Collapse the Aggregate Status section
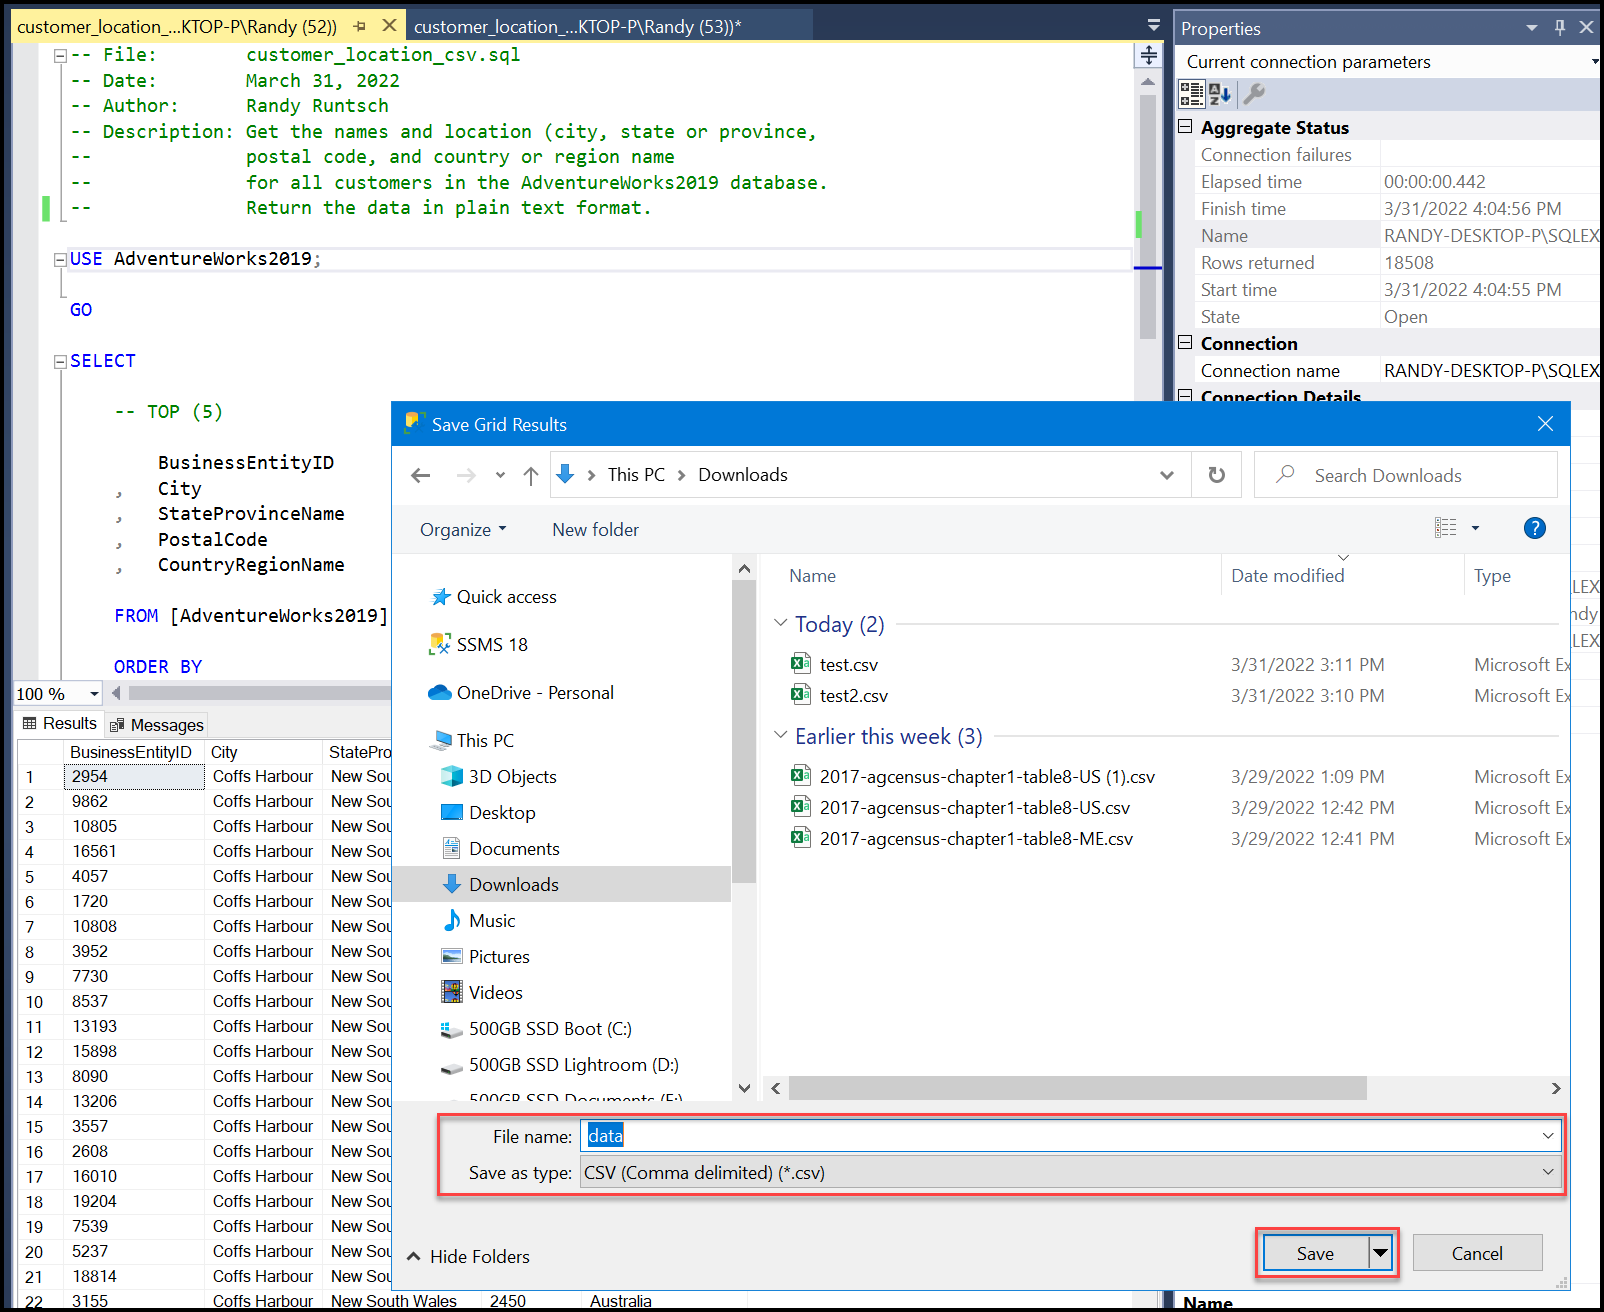The image size is (1604, 1312). tap(1185, 127)
